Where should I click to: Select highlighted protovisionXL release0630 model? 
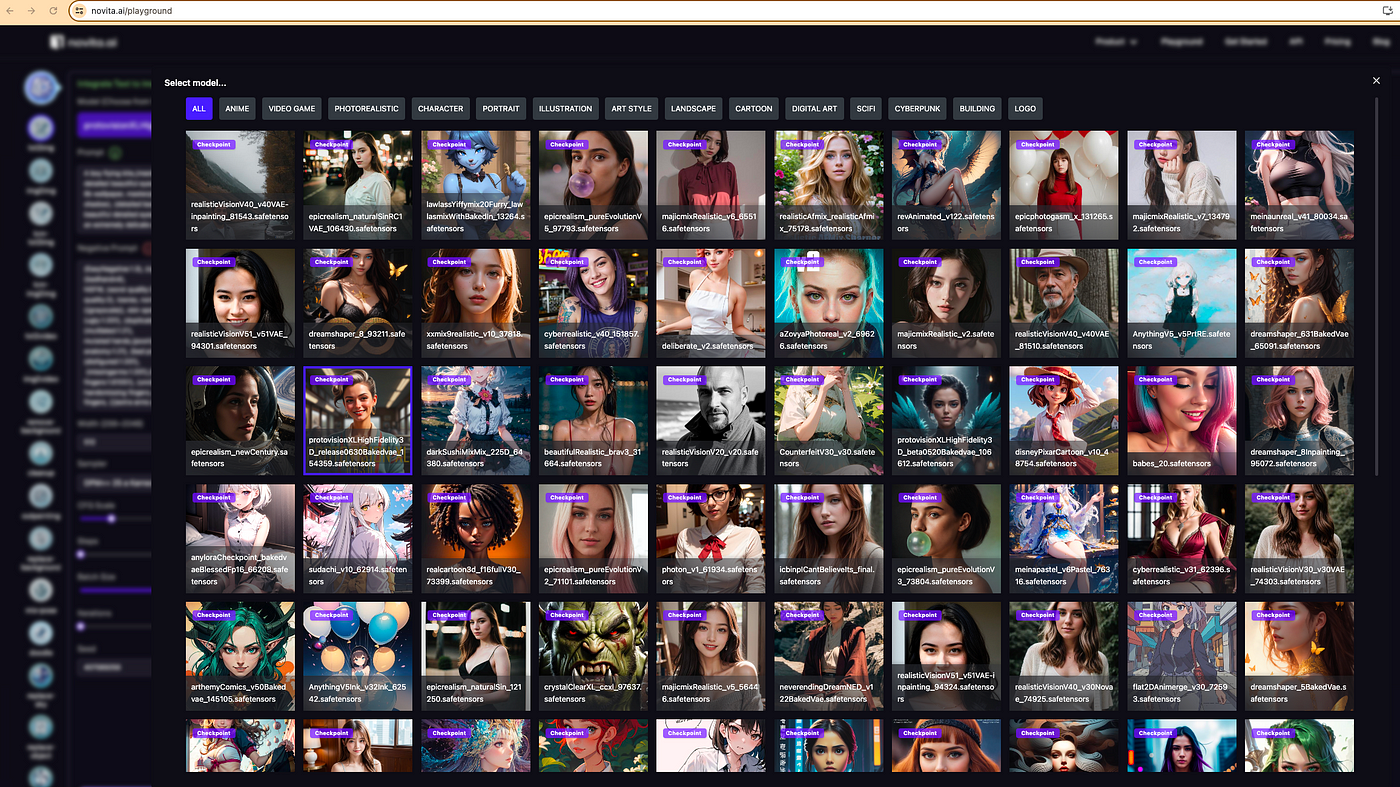[x=358, y=420]
